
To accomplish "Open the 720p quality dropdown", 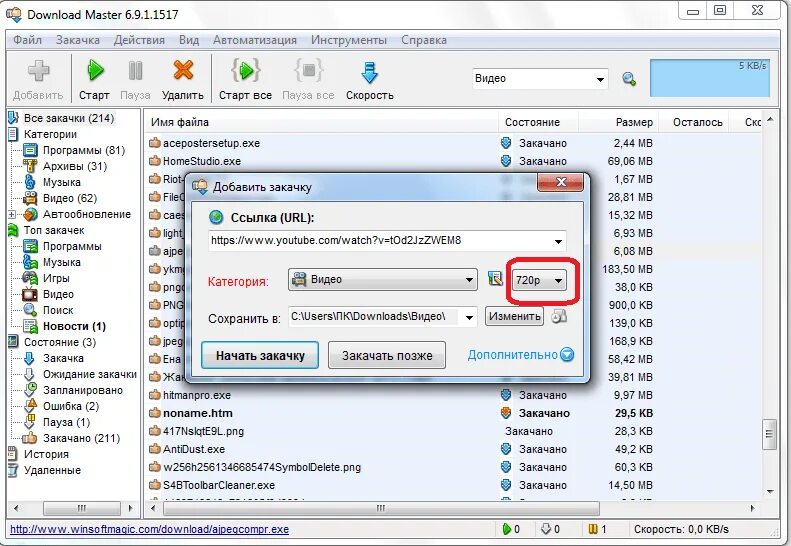I will click(x=539, y=281).
